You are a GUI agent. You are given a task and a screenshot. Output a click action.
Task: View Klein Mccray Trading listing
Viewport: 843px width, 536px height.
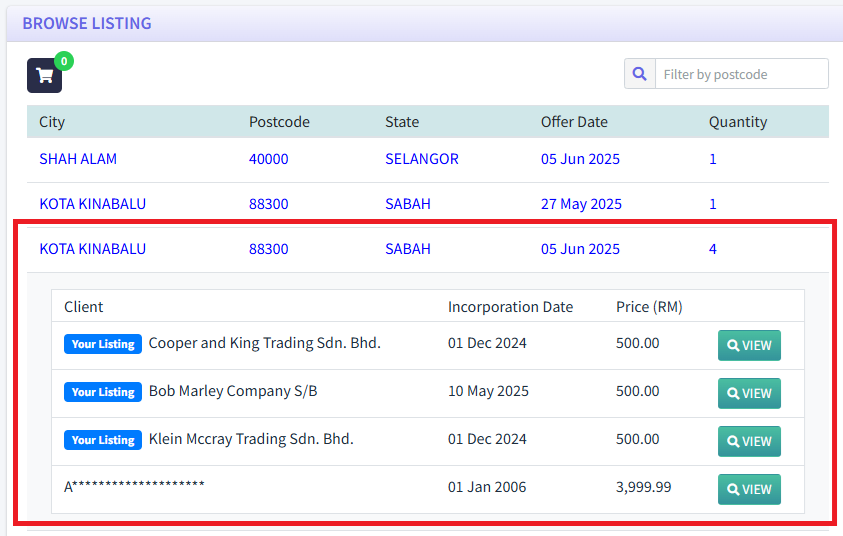point(749,441)
